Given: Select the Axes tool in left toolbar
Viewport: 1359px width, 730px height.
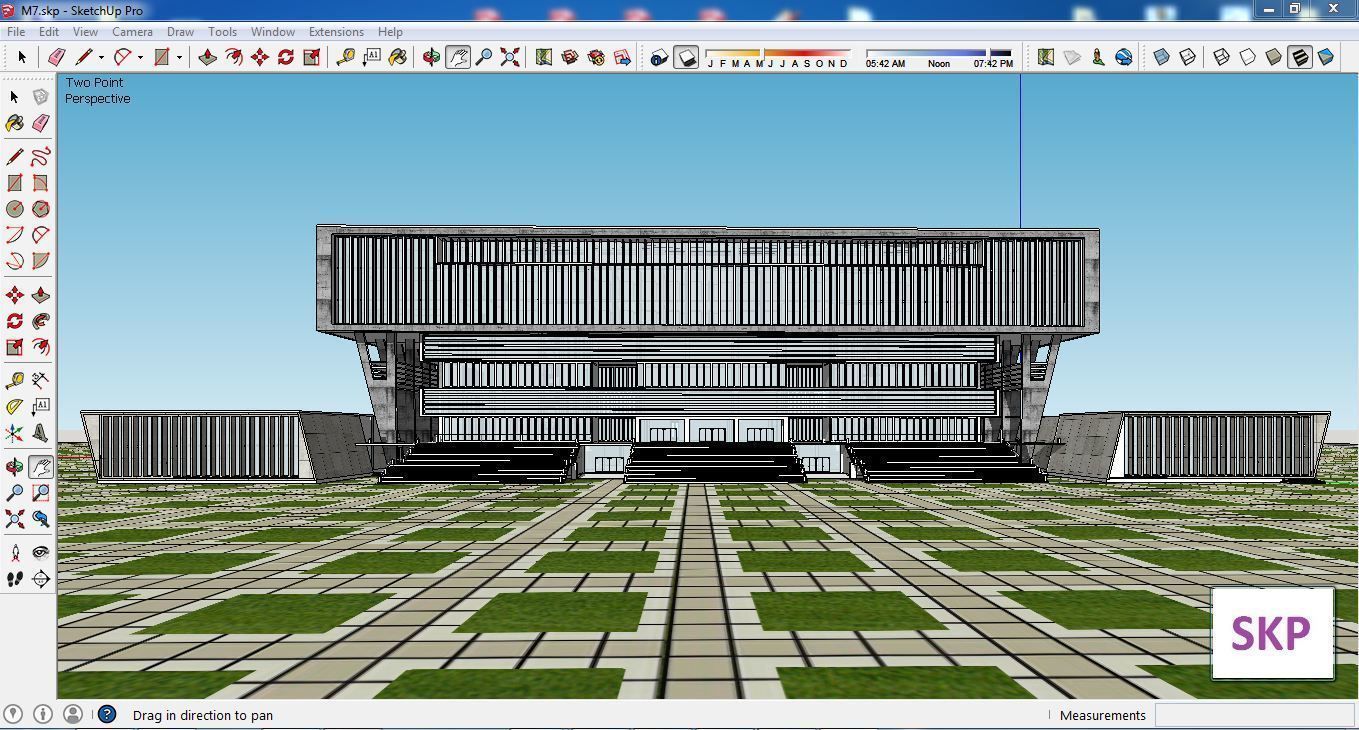Looking at the screenshot, I should [x=15, y=433].
